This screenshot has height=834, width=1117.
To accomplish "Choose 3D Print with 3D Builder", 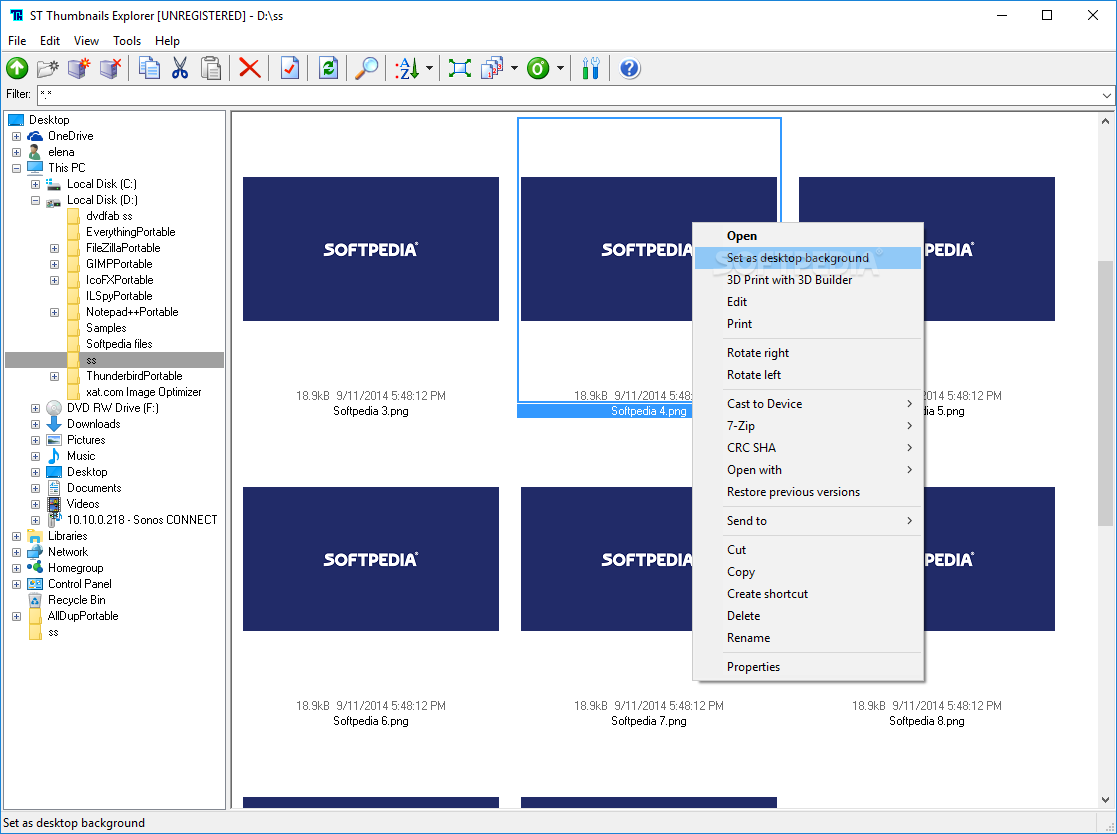I will pyautogui.click(x=808, y=280).
